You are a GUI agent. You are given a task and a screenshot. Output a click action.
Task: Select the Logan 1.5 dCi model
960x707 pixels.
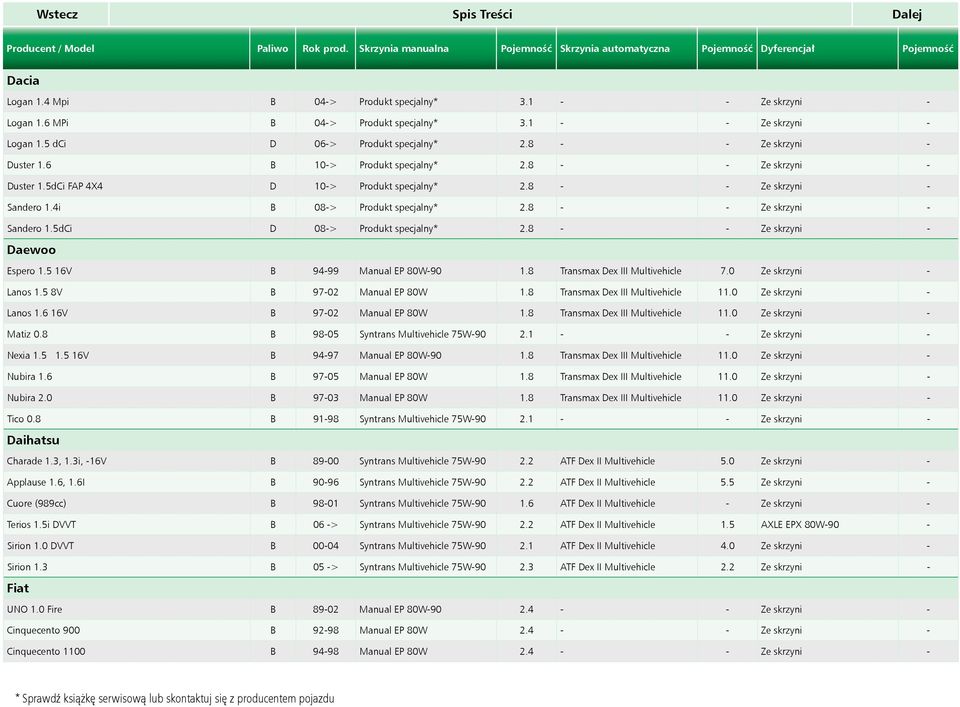tap(36, 144)
